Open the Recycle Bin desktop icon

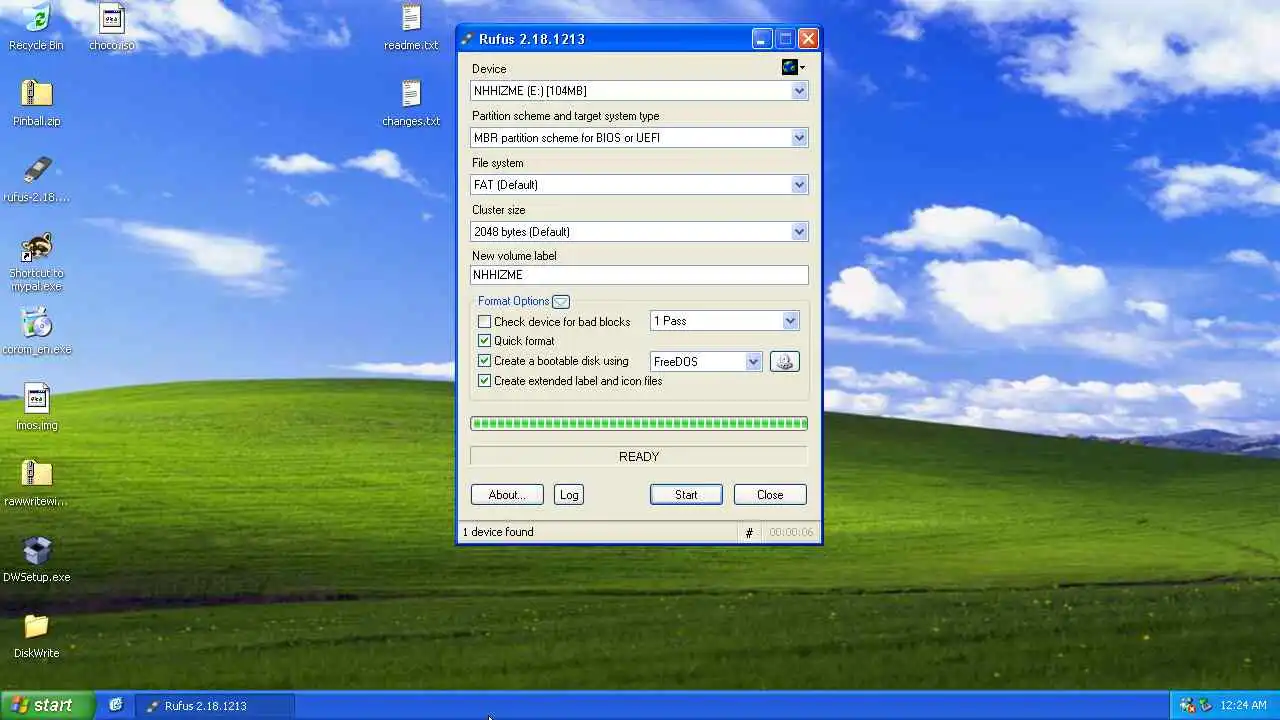pos(36,27)
